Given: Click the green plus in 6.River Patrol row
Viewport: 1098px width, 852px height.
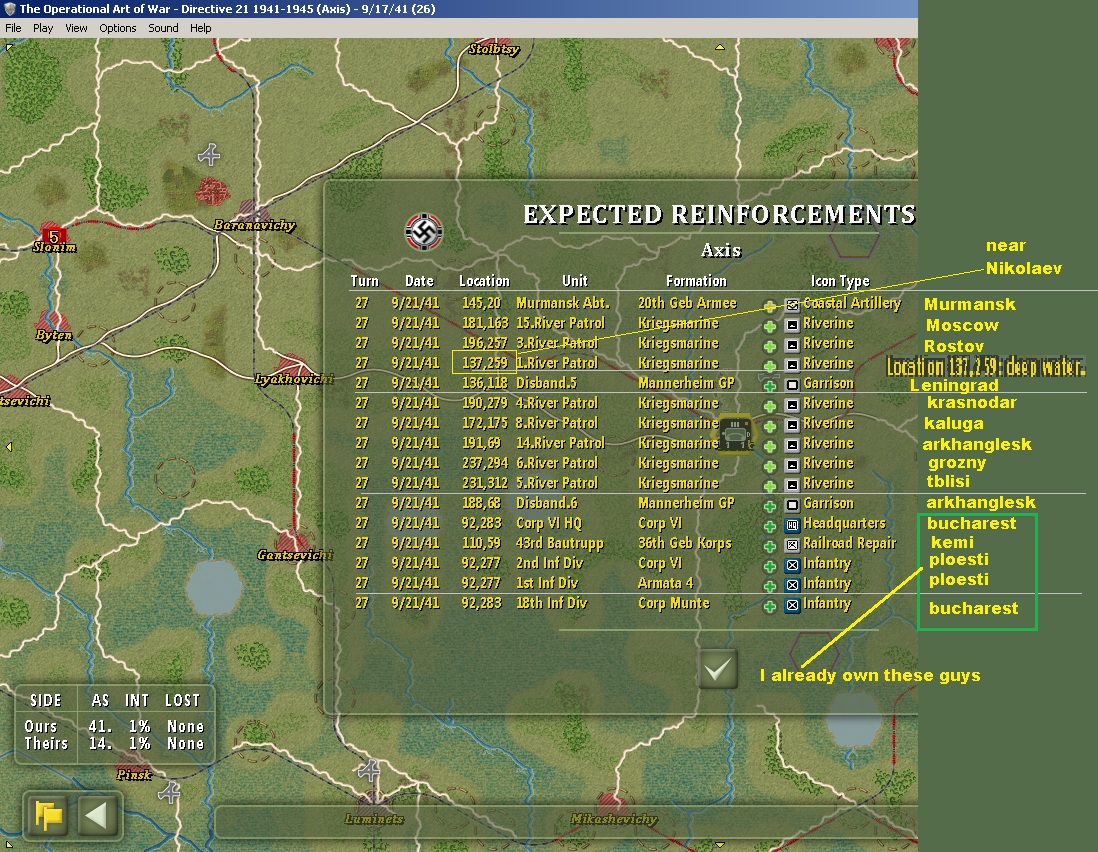Looking at the screenshot, I should click(x=770, y=466).
